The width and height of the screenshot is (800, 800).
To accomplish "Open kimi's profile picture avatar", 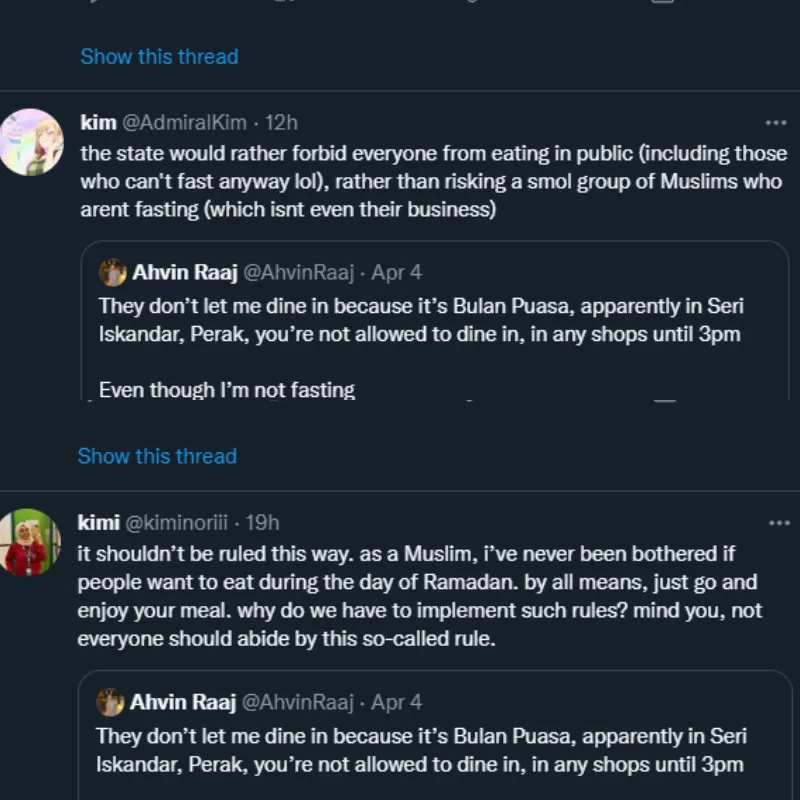I will [31, 542].
